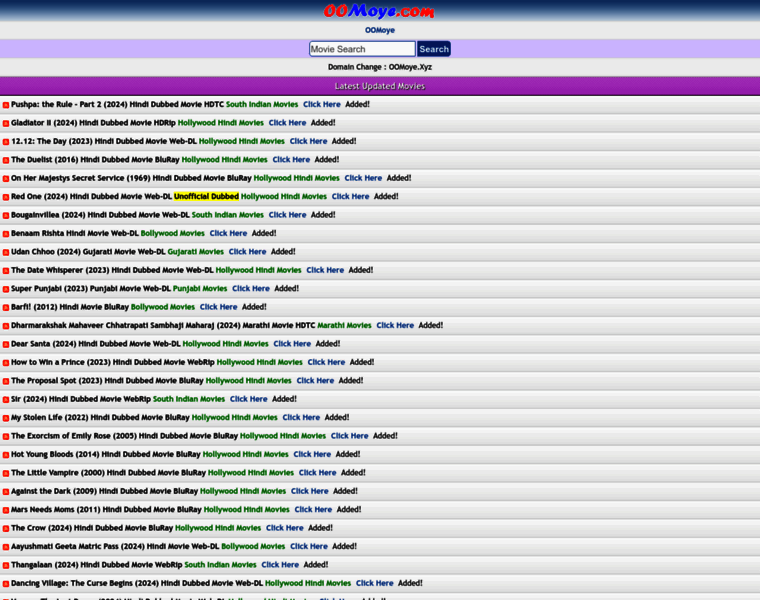This screenshot has height=600, width=760.
Task: Click the red bullet icon beside Mars Needs Moms
Action: [6, 510]
